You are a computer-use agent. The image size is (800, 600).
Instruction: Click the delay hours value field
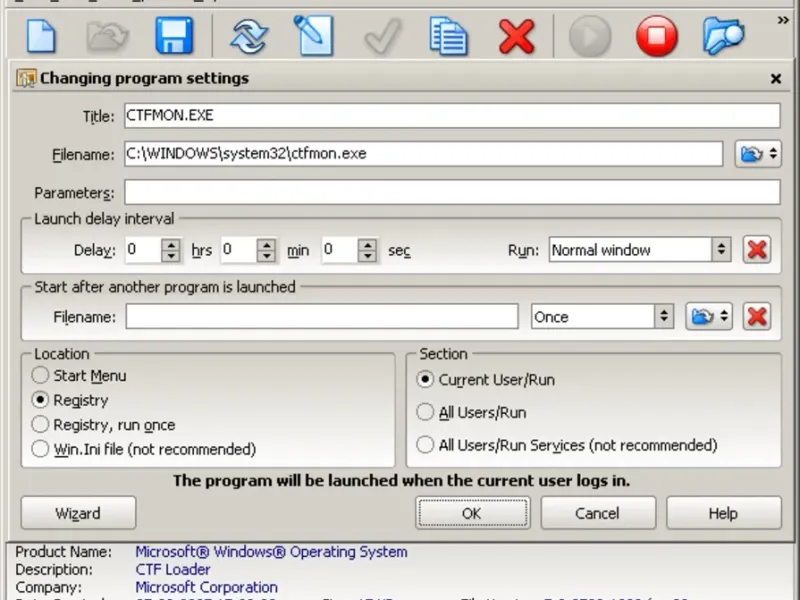pos(143,250)
